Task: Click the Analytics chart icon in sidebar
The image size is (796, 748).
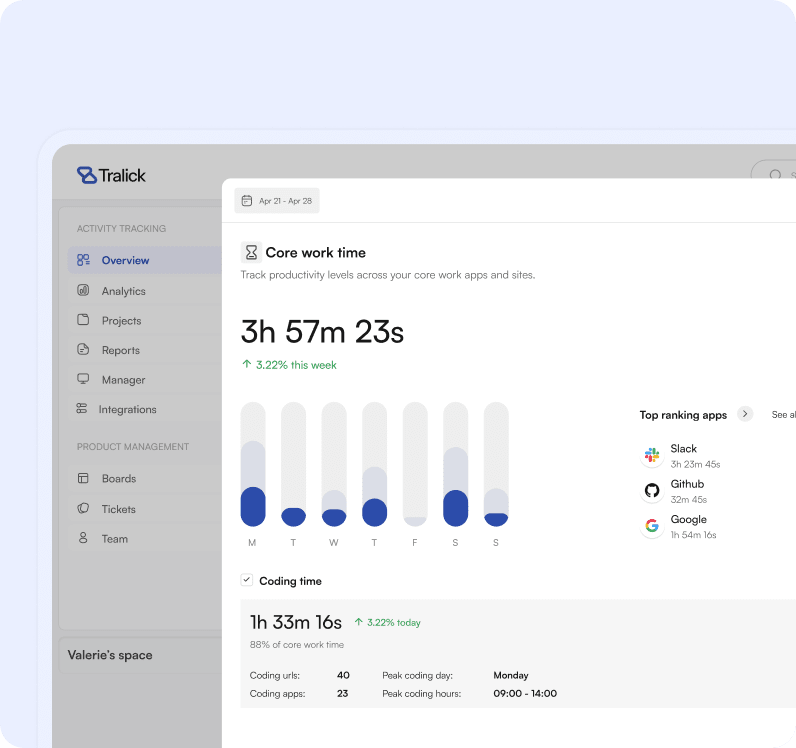Action: tap(83, 291)
